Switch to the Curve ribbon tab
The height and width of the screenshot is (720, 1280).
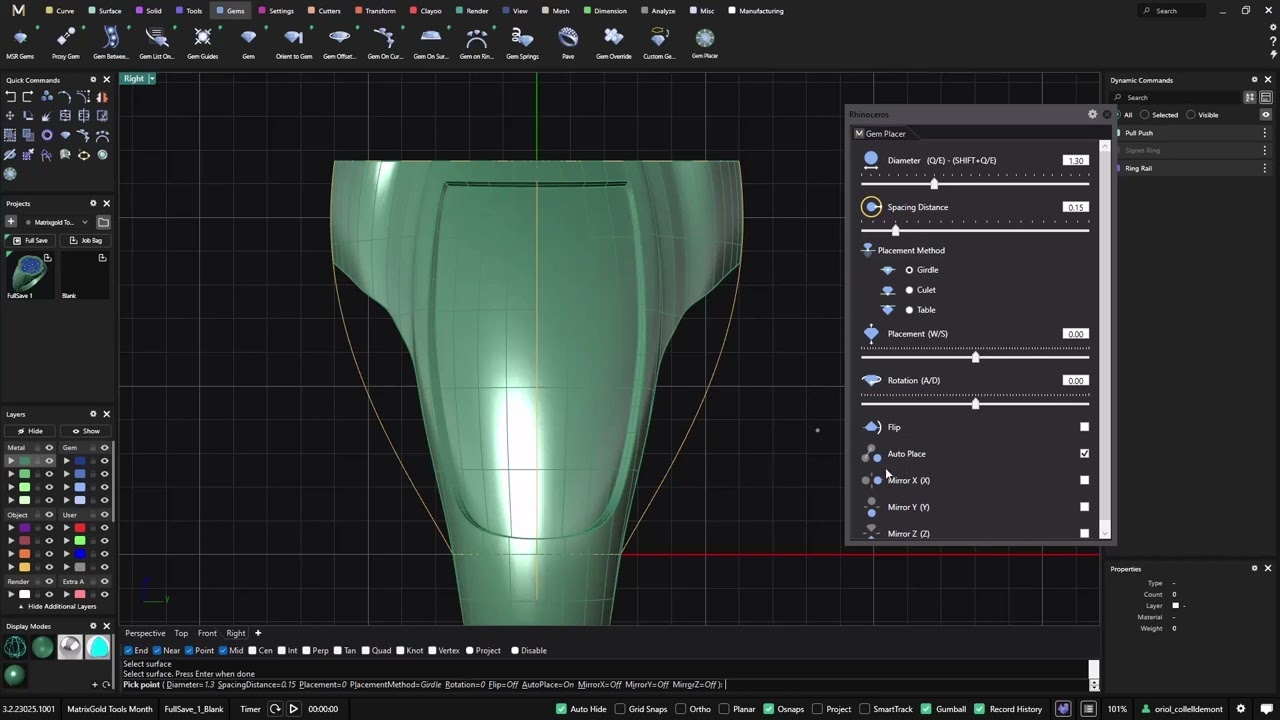coord(60,11)
